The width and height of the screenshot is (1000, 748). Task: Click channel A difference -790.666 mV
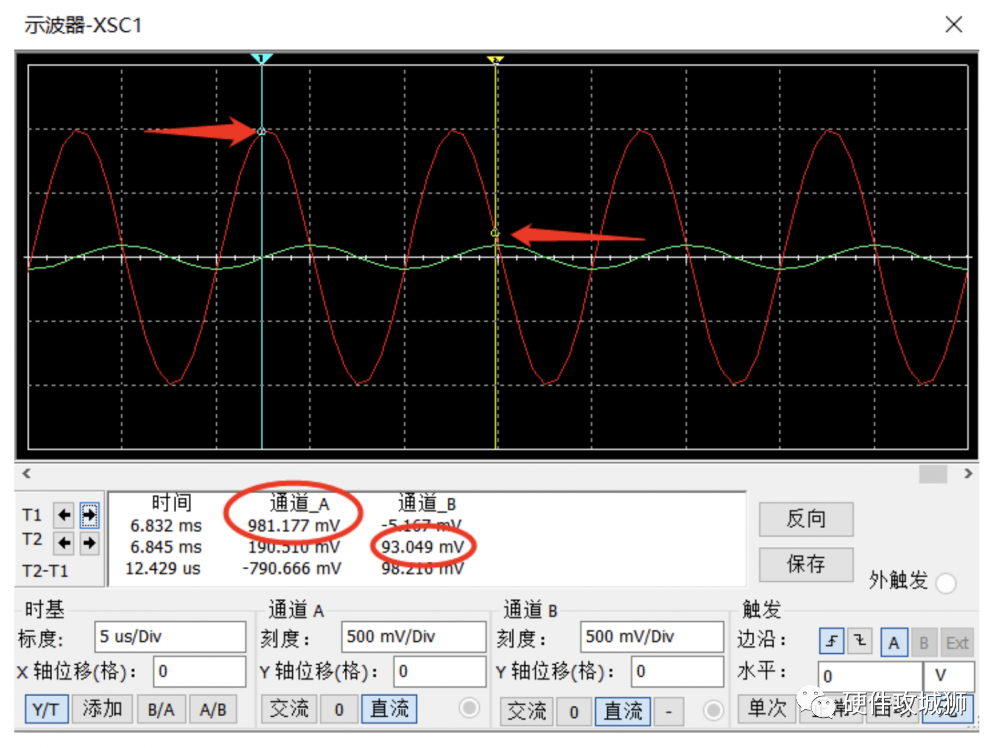coord(292,568)
